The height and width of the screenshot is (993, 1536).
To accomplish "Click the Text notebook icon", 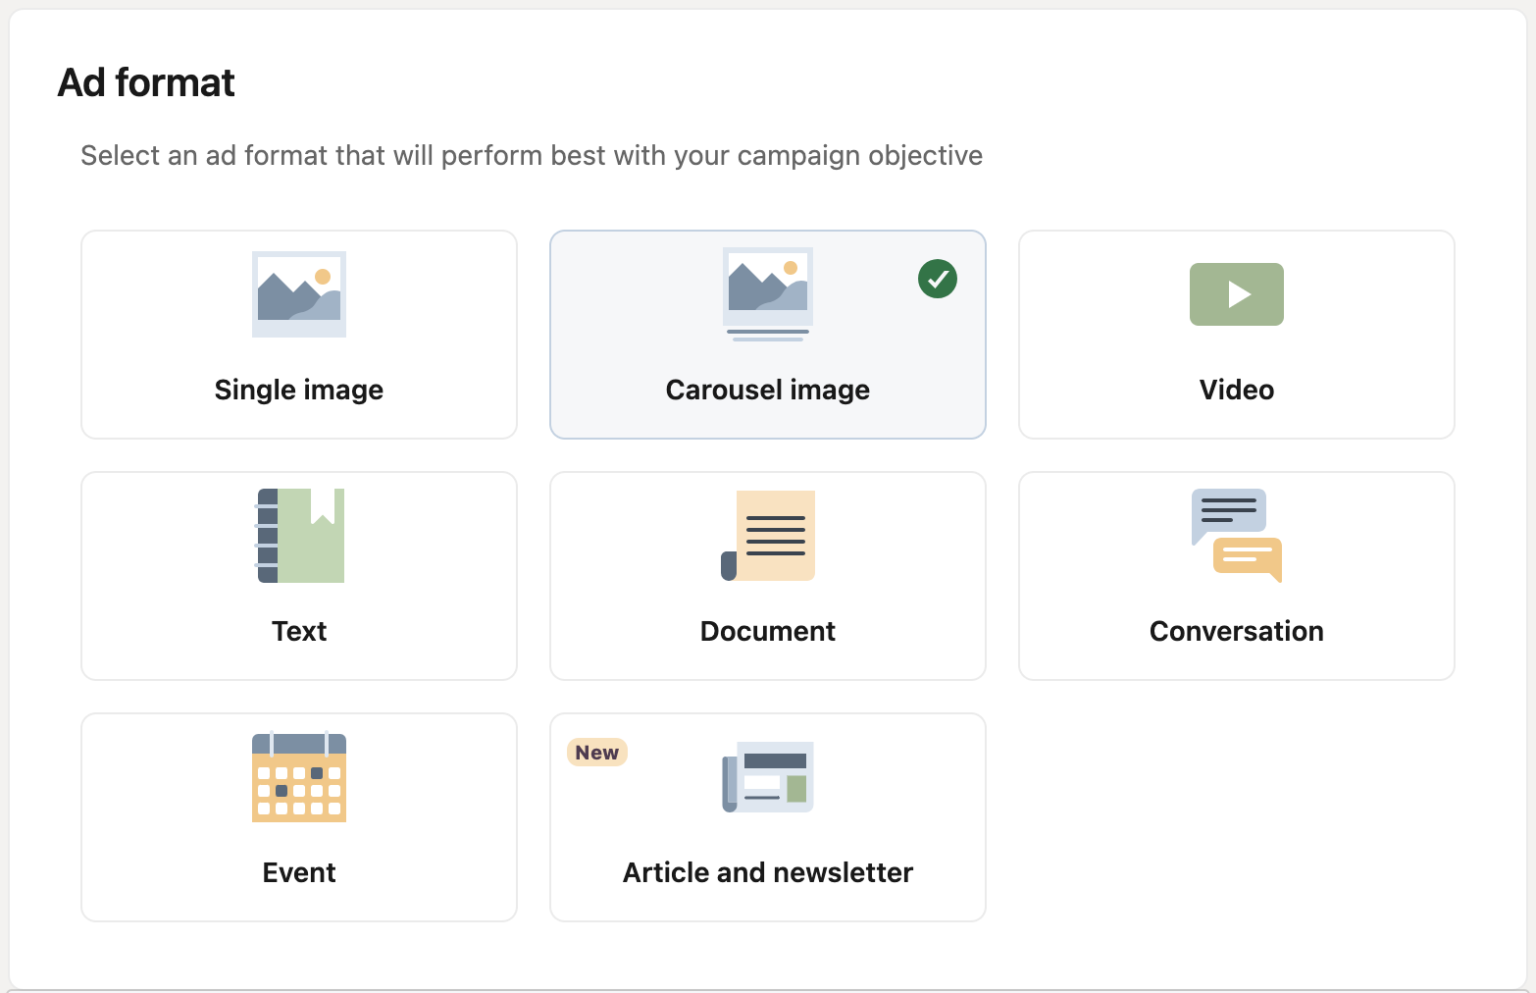I will tap(298, 536).
